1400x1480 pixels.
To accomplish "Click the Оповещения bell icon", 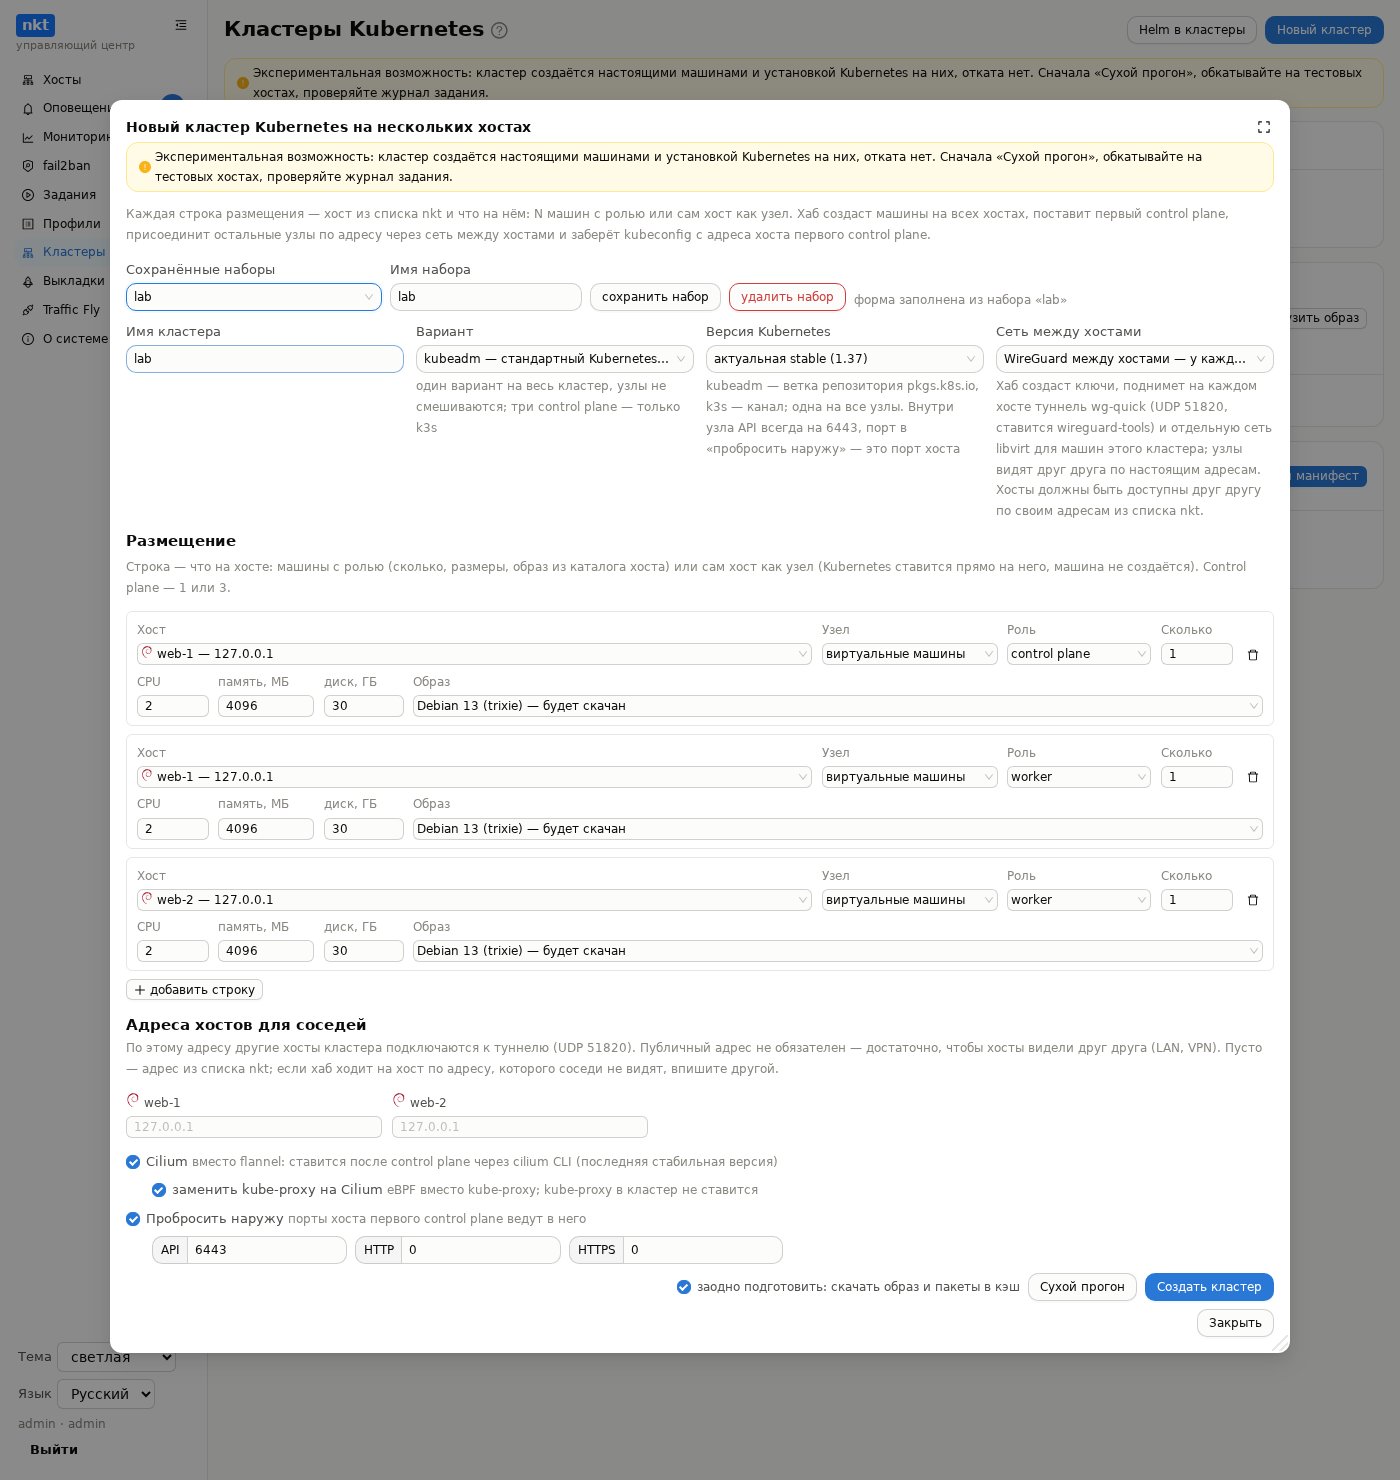I will pyautogui.click(x=28, y=108).
